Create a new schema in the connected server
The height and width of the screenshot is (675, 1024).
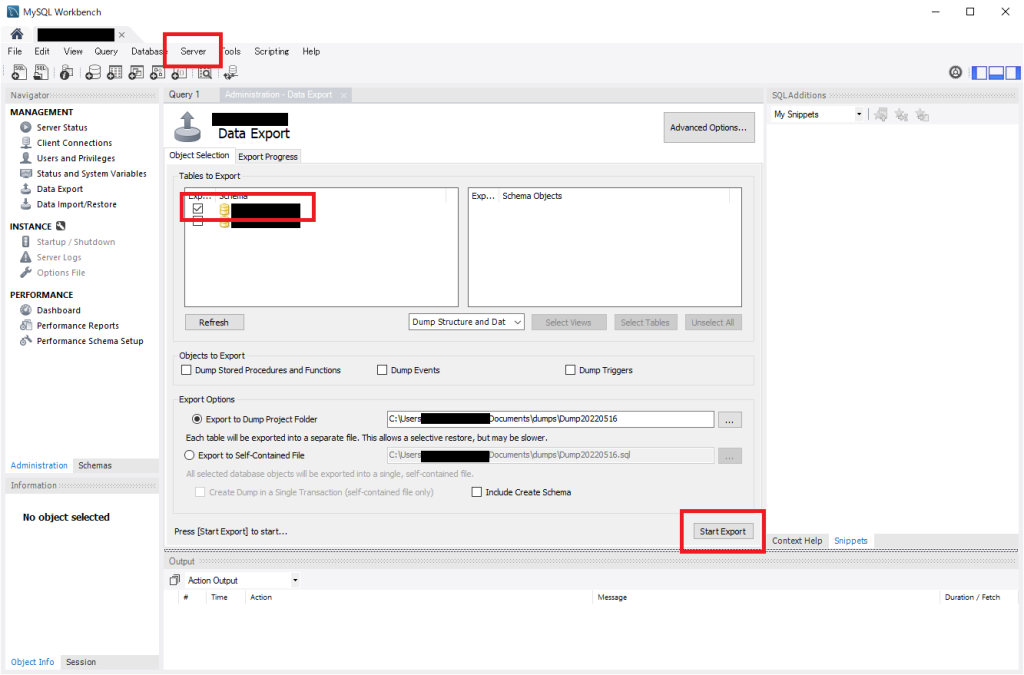point(92,72)
